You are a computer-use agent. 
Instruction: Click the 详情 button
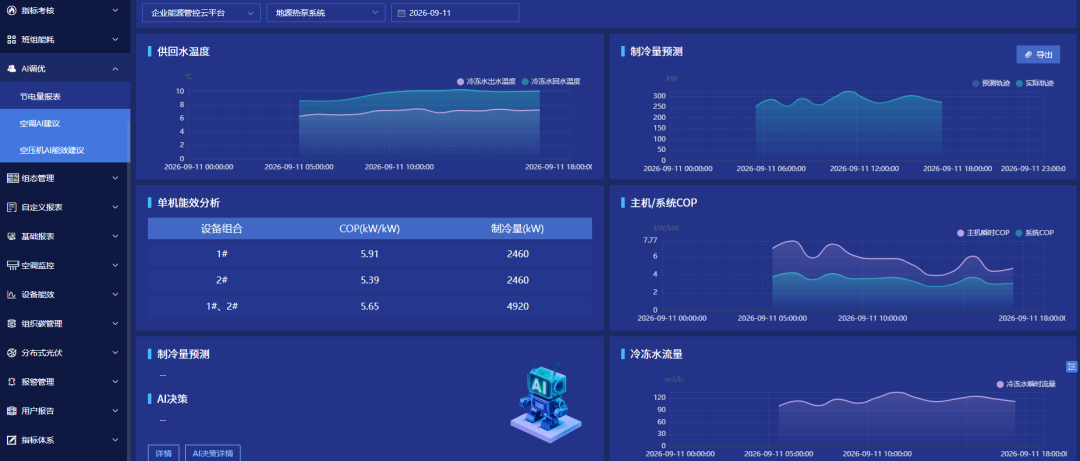coord(163,453)
